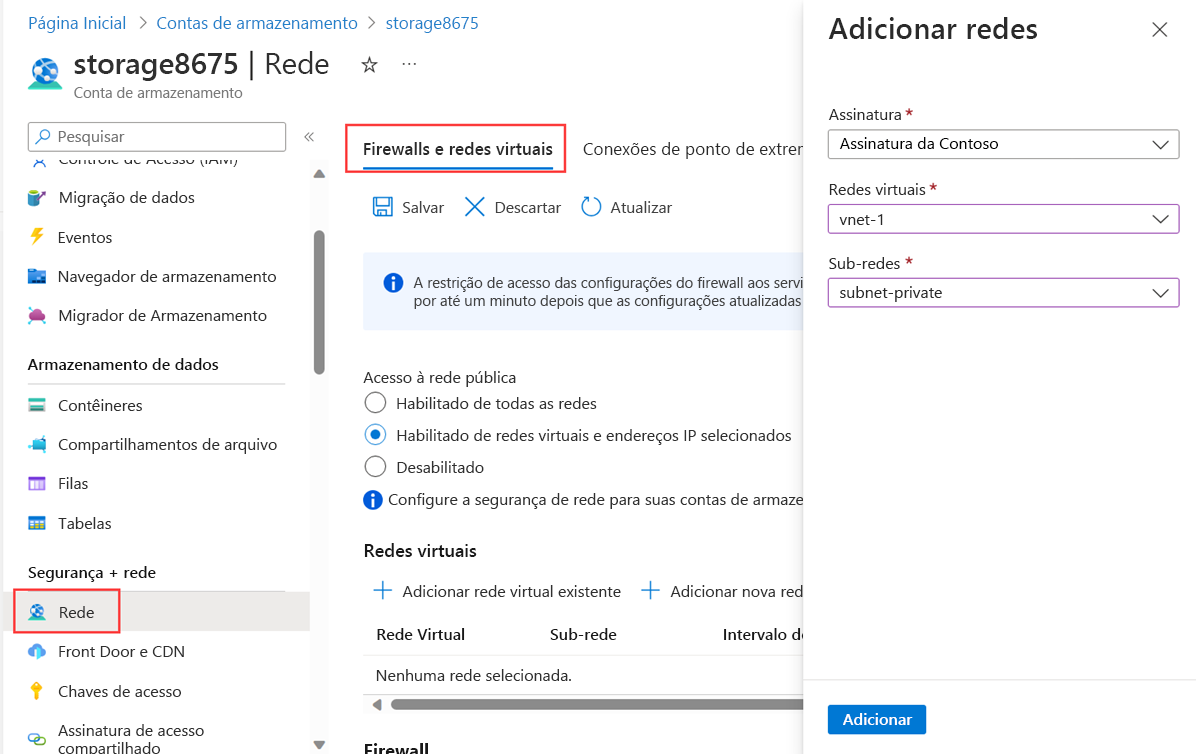This screenshot has height=754, width=1196.
Task: Expand the Redes virtuais dropdown
Action: point(1002,218)
